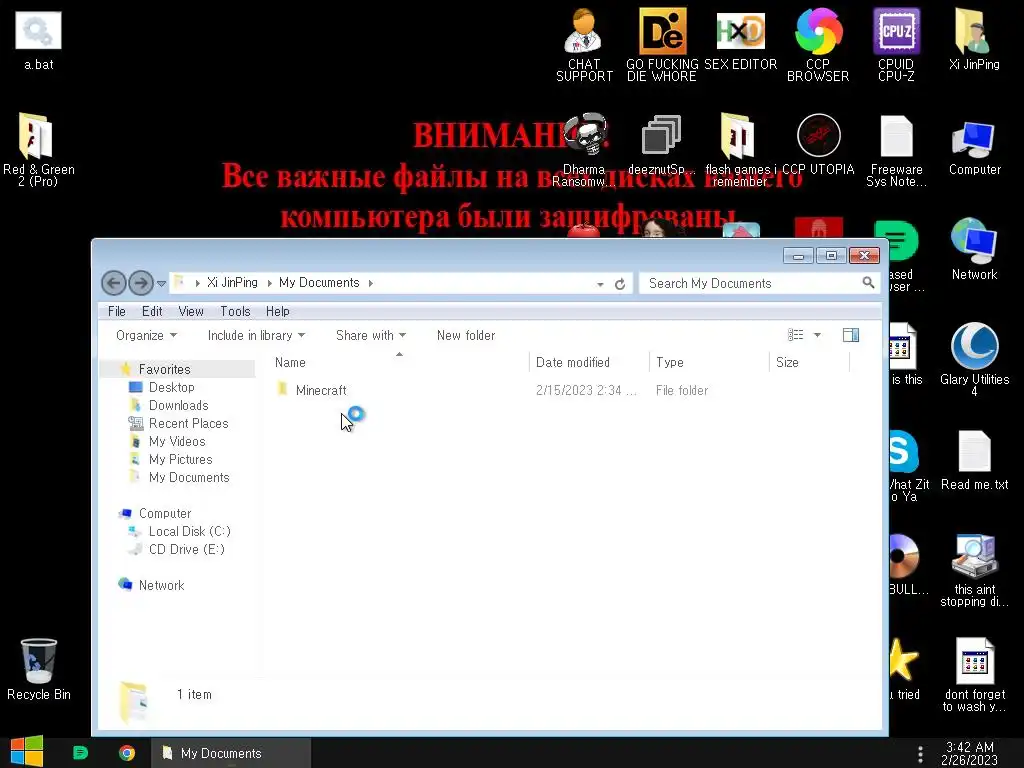Open Freeware Sys Note... file icon
1024x768 pixels.
coord(896,150)
